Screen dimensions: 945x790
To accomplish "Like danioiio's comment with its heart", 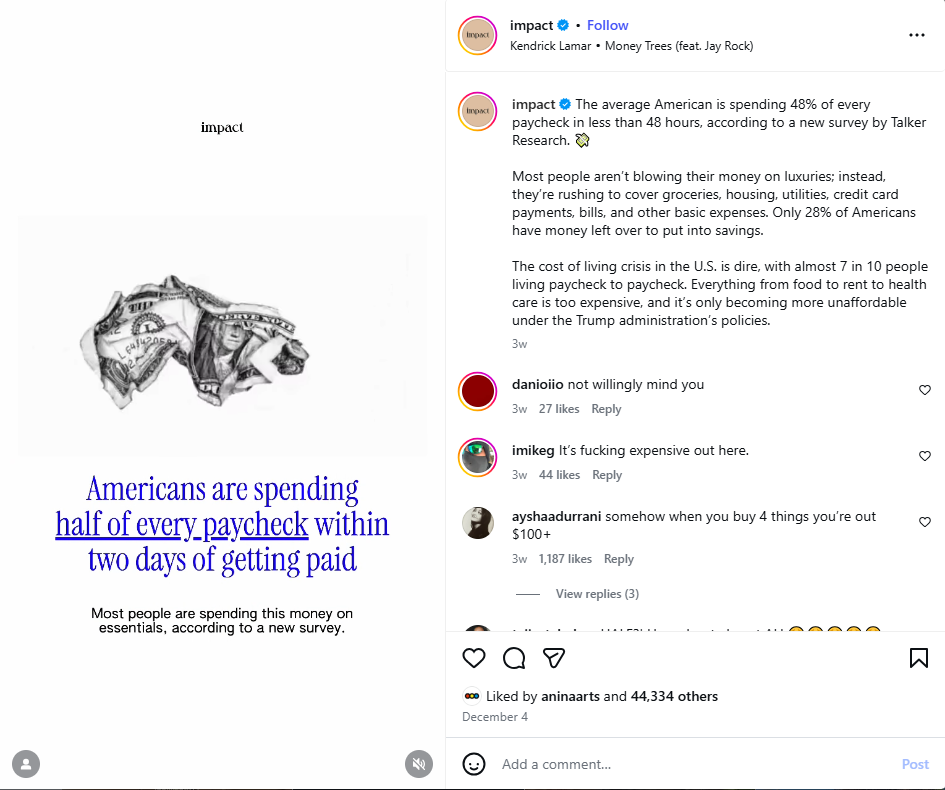I will coord(924,390).
